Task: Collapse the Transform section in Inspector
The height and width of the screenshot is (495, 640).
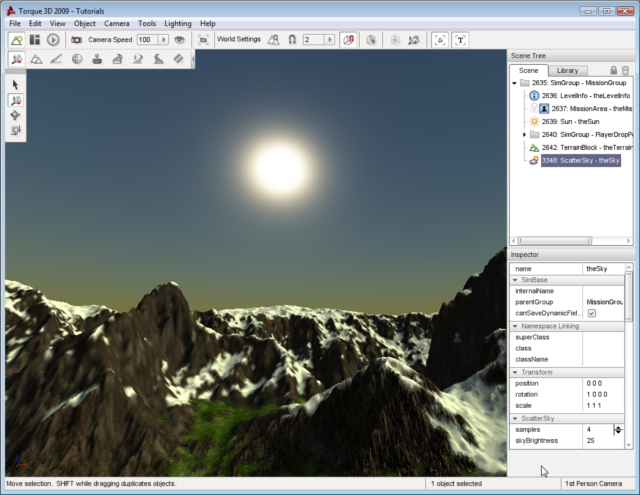Action: click(515, 372)
